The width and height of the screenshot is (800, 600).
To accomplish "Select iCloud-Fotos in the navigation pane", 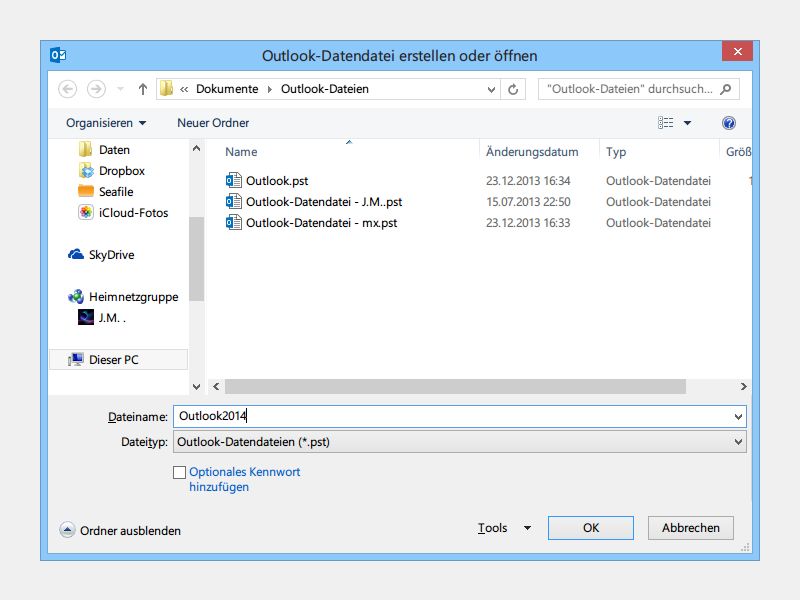I will tap(133, 212).
